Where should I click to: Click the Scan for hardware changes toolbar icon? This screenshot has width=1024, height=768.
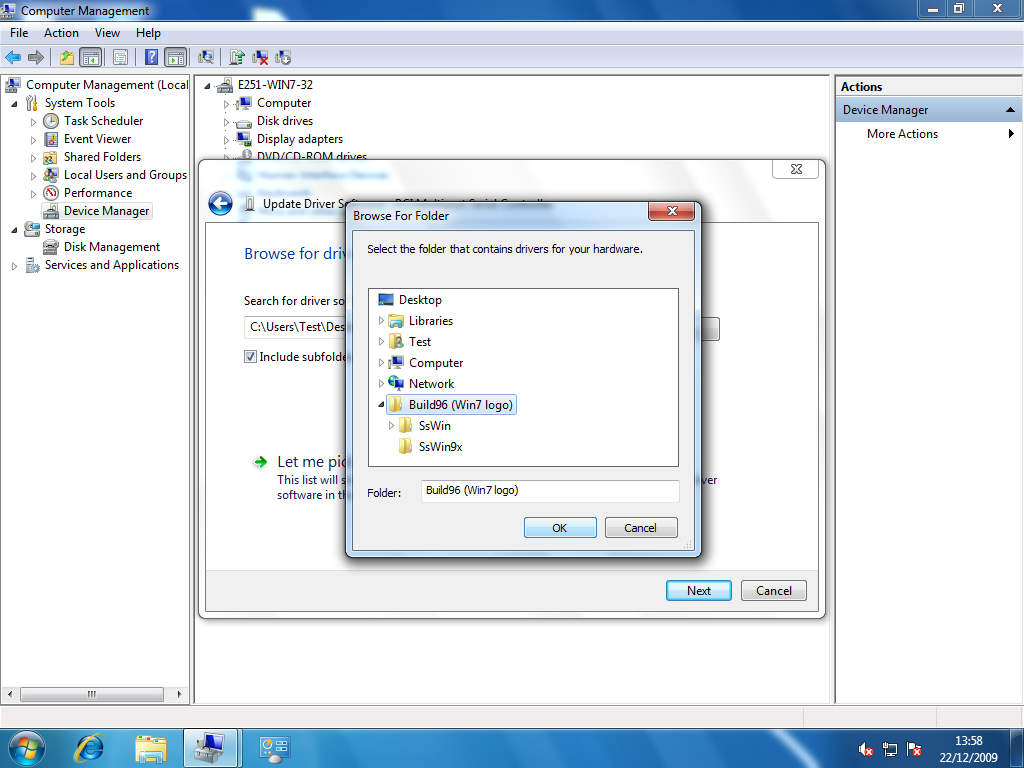[205, 57]
